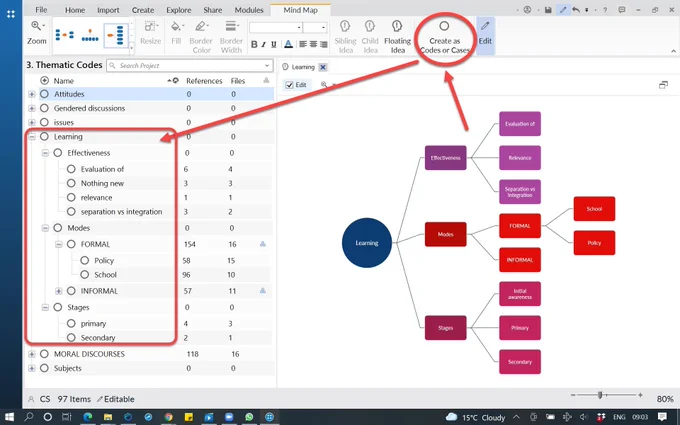Viewport: 680px width, 425px height.
Task: Click the Resize shape tool
Action: pos(150,33)
